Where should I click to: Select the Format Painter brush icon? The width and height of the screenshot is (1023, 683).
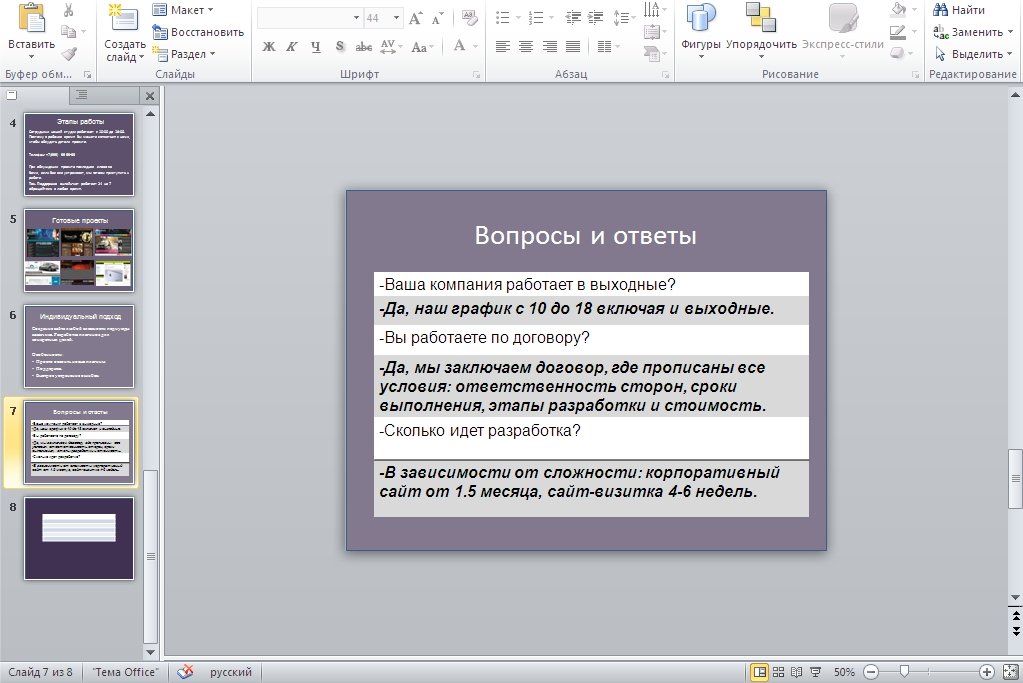coord(69,53)
